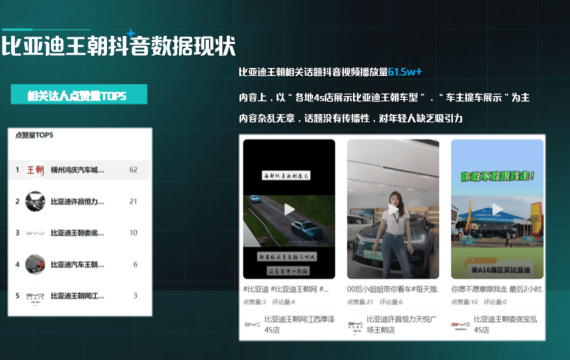570x360 pixels.
Task: Open the 比亚迪许昌恒力 account name in ranking
Action: click(77, 201)
